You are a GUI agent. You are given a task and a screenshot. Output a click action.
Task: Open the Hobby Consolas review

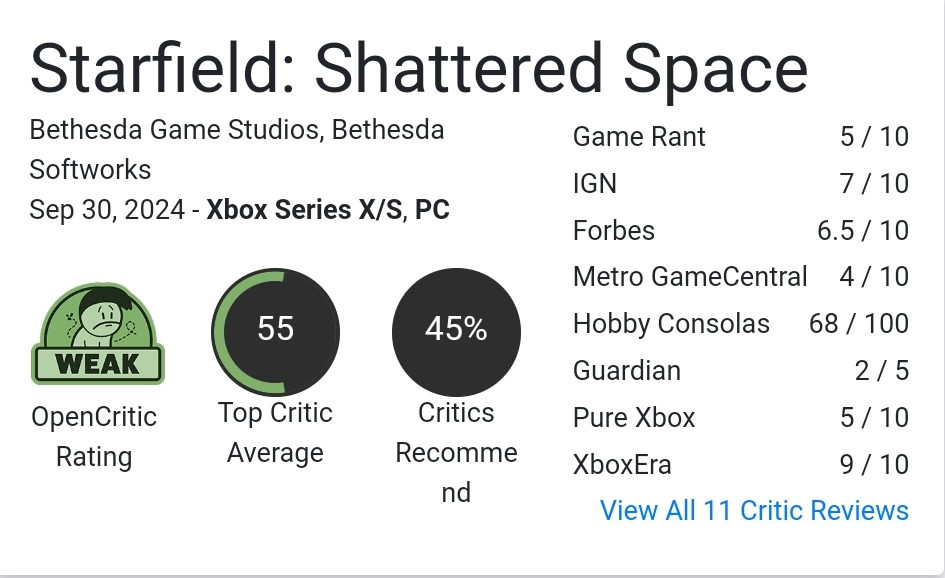pyautogui.click(x=671, y=324)
